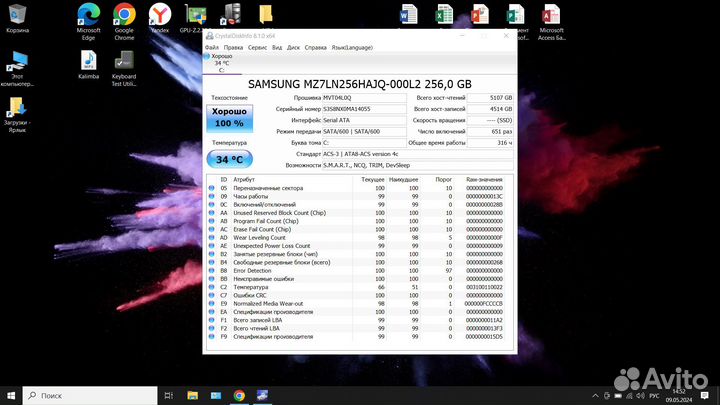The width and height of the screenshot is (720, 405).
Task: Click the Число включений value 651 раз
Action: click(490, 131)
